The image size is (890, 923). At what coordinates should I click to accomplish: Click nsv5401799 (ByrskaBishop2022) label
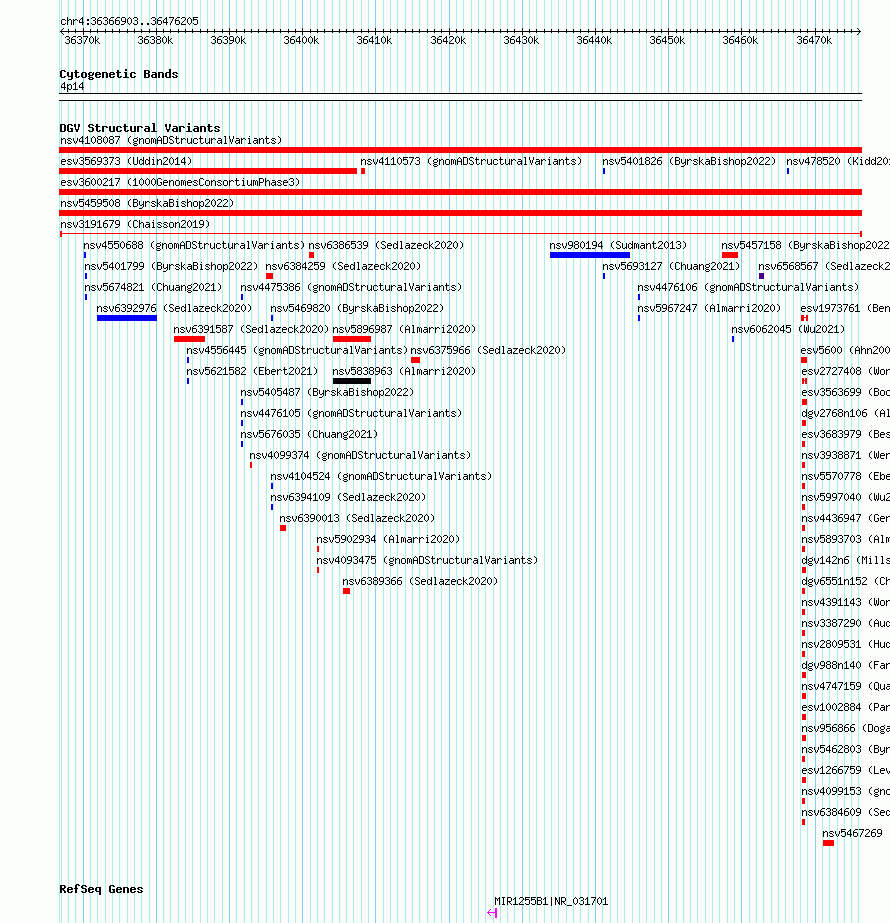coord(171,266)
